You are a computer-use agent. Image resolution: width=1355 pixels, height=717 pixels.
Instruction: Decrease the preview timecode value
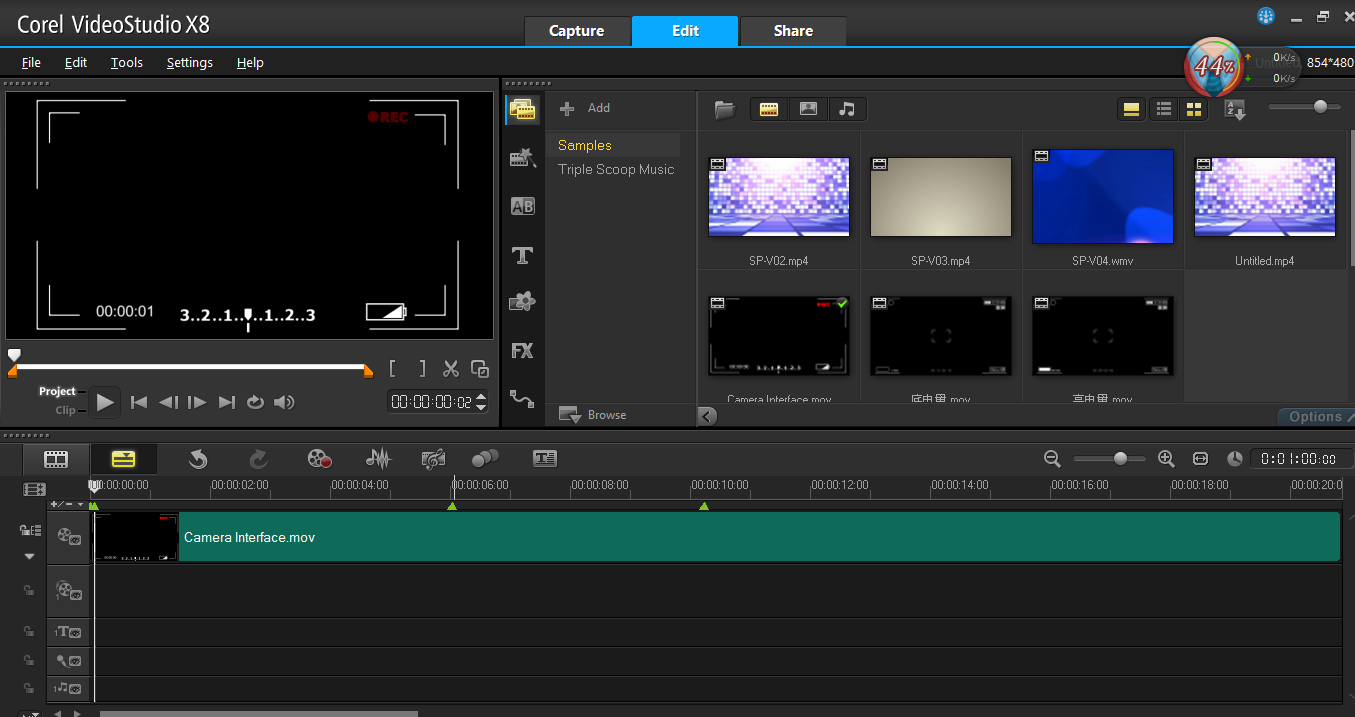click(x=481, y=407)
